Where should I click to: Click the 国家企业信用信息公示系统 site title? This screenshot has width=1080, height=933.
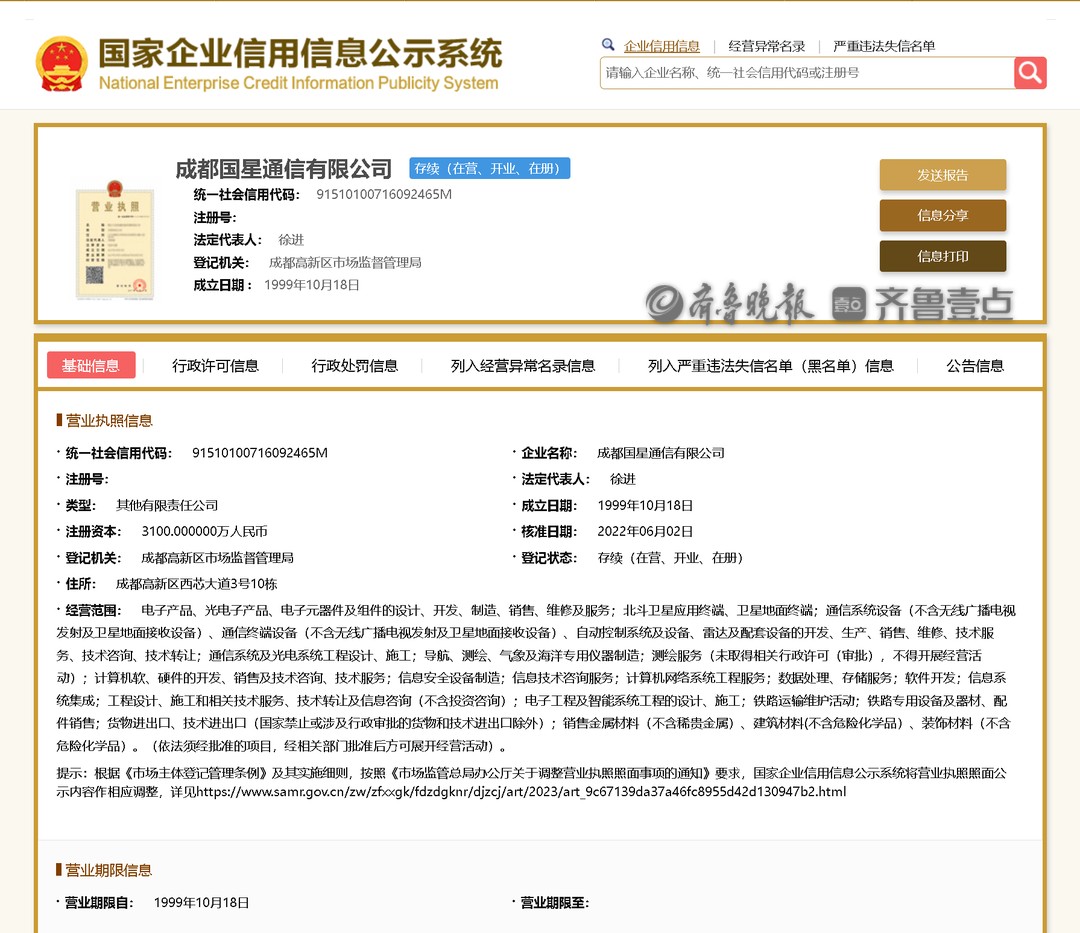click(x=299, y=55)
